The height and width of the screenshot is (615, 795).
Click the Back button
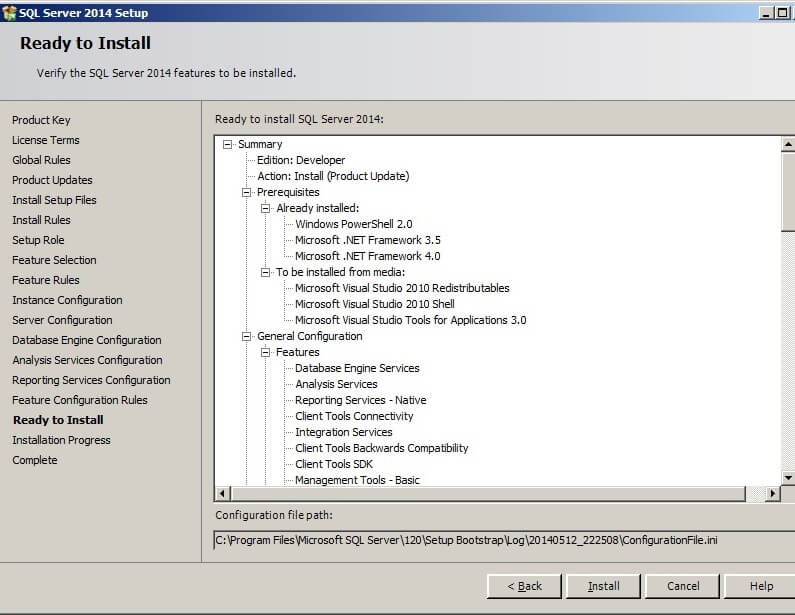click(524, 586)
